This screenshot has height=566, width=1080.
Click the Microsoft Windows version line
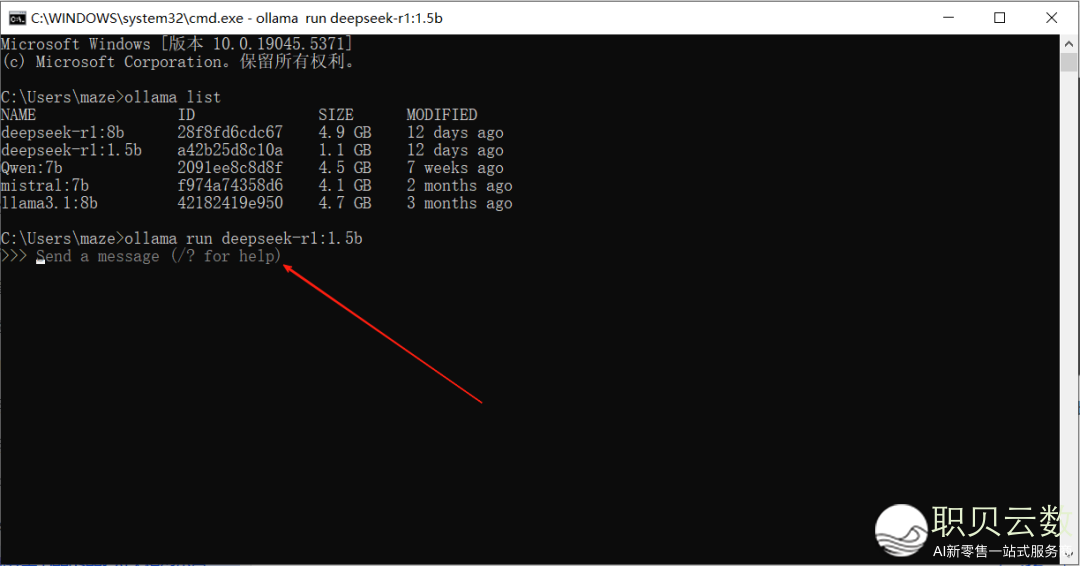pos(176,44)
